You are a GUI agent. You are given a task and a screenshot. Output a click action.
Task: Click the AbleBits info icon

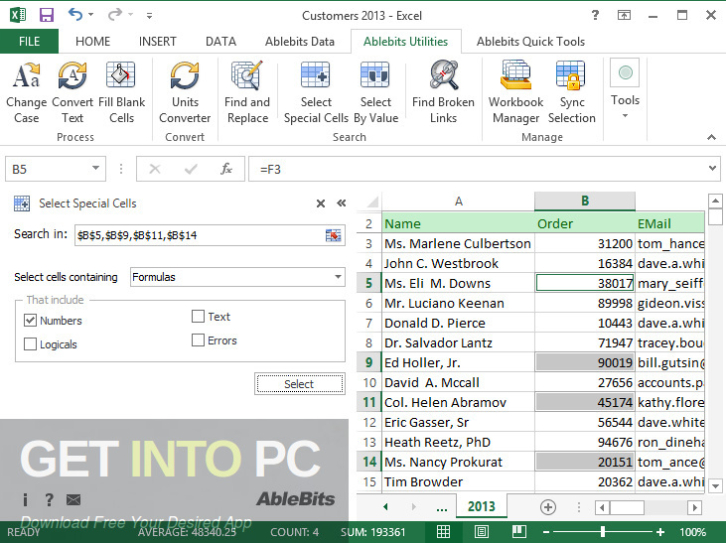click(x=25, y=499)
